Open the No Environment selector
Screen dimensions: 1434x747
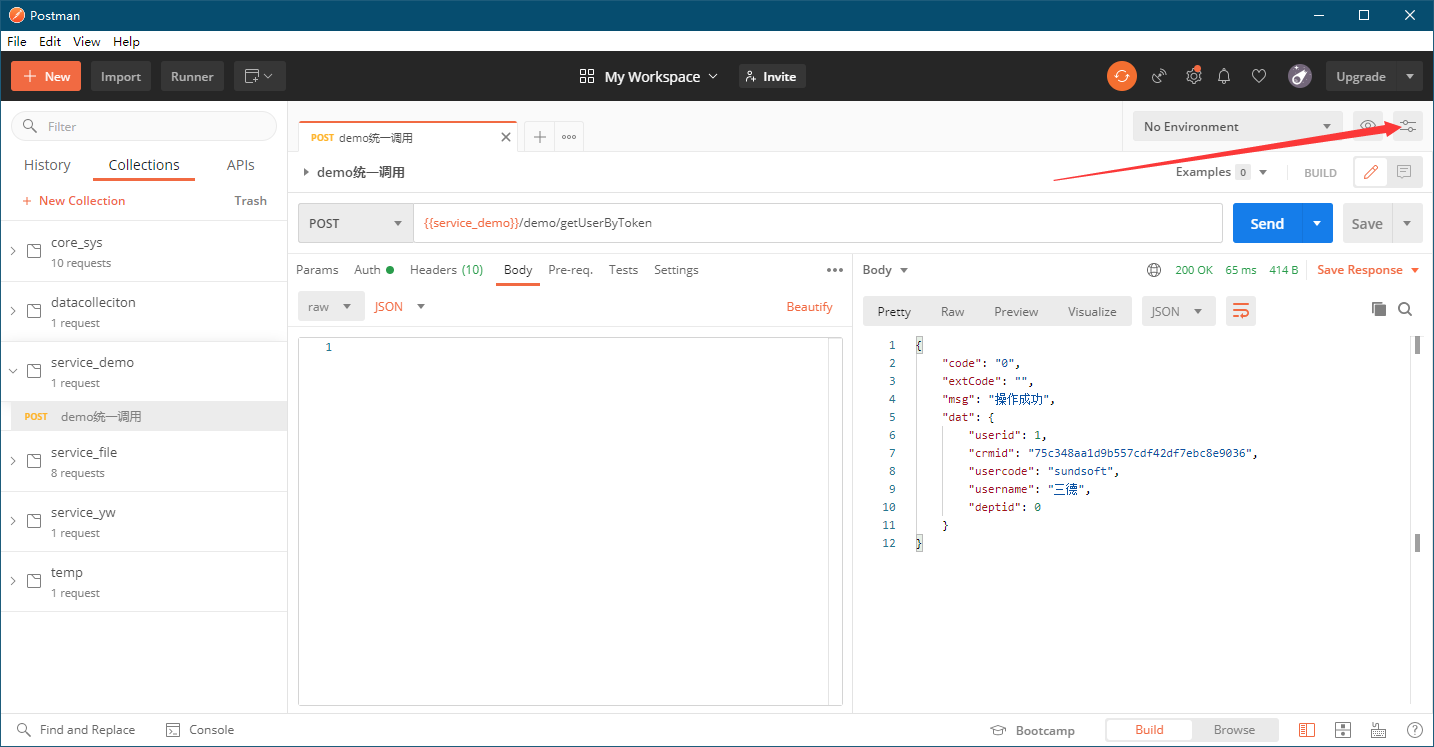coord(1237,126)
